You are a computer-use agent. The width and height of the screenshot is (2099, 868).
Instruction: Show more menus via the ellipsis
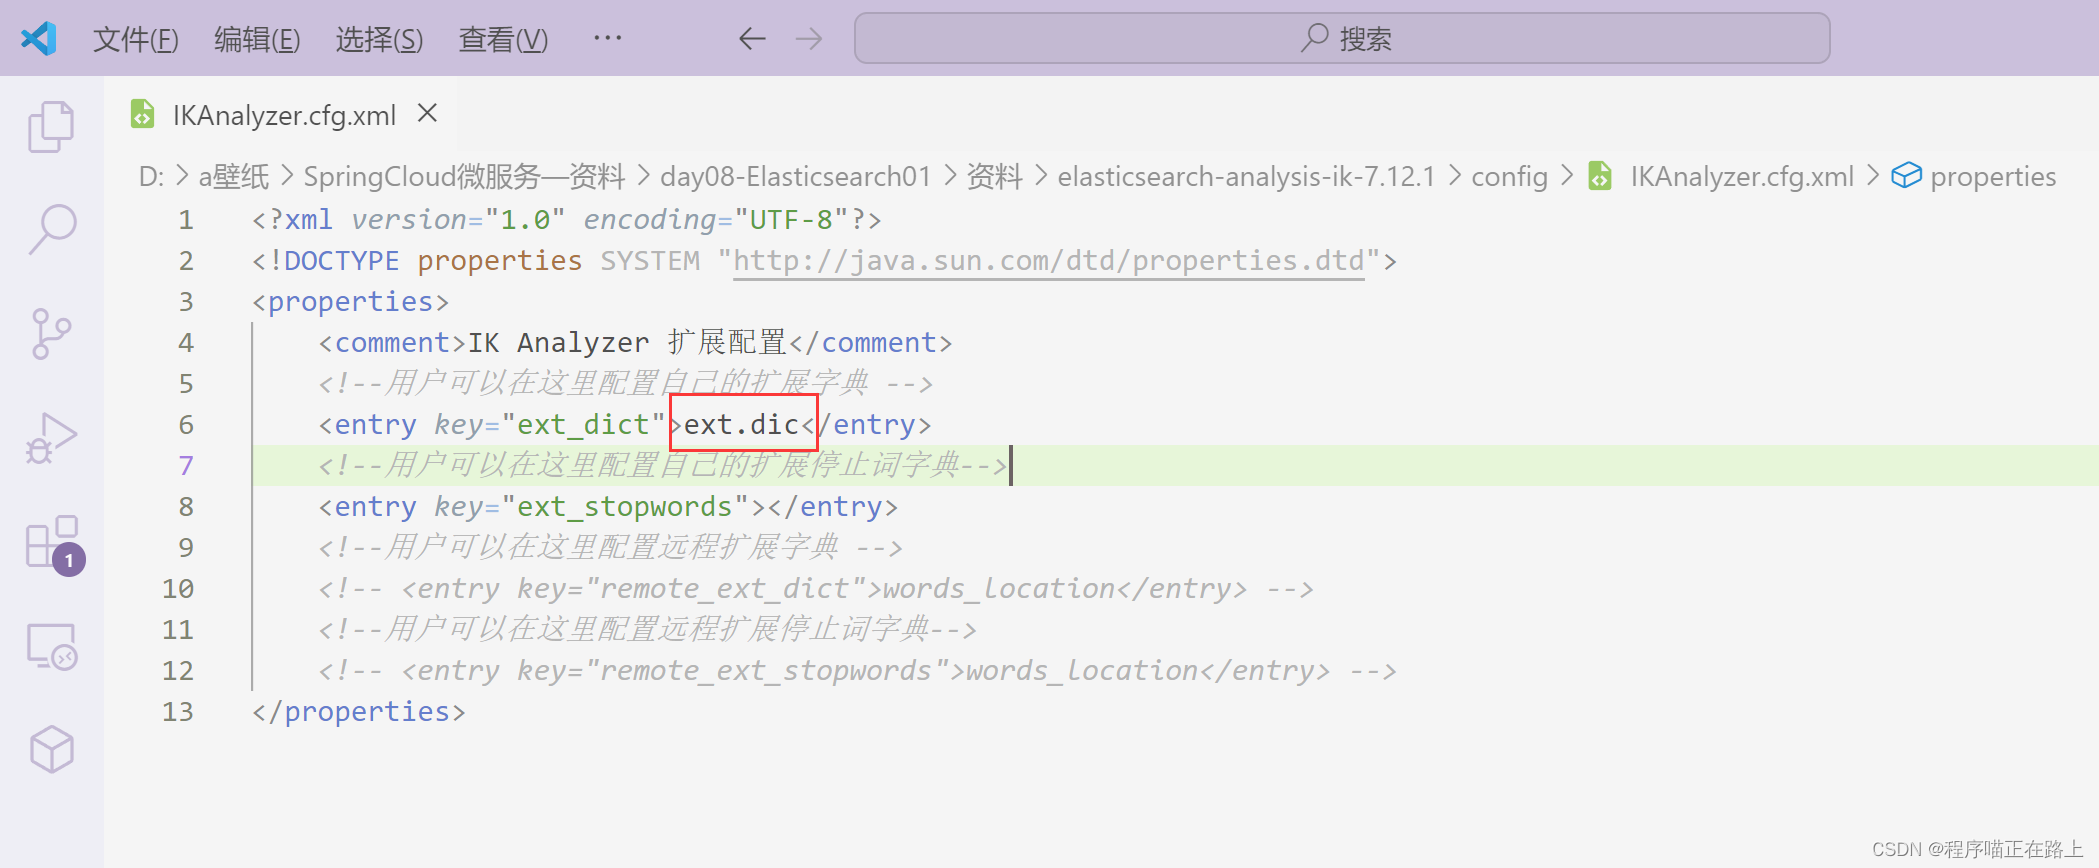607,38
